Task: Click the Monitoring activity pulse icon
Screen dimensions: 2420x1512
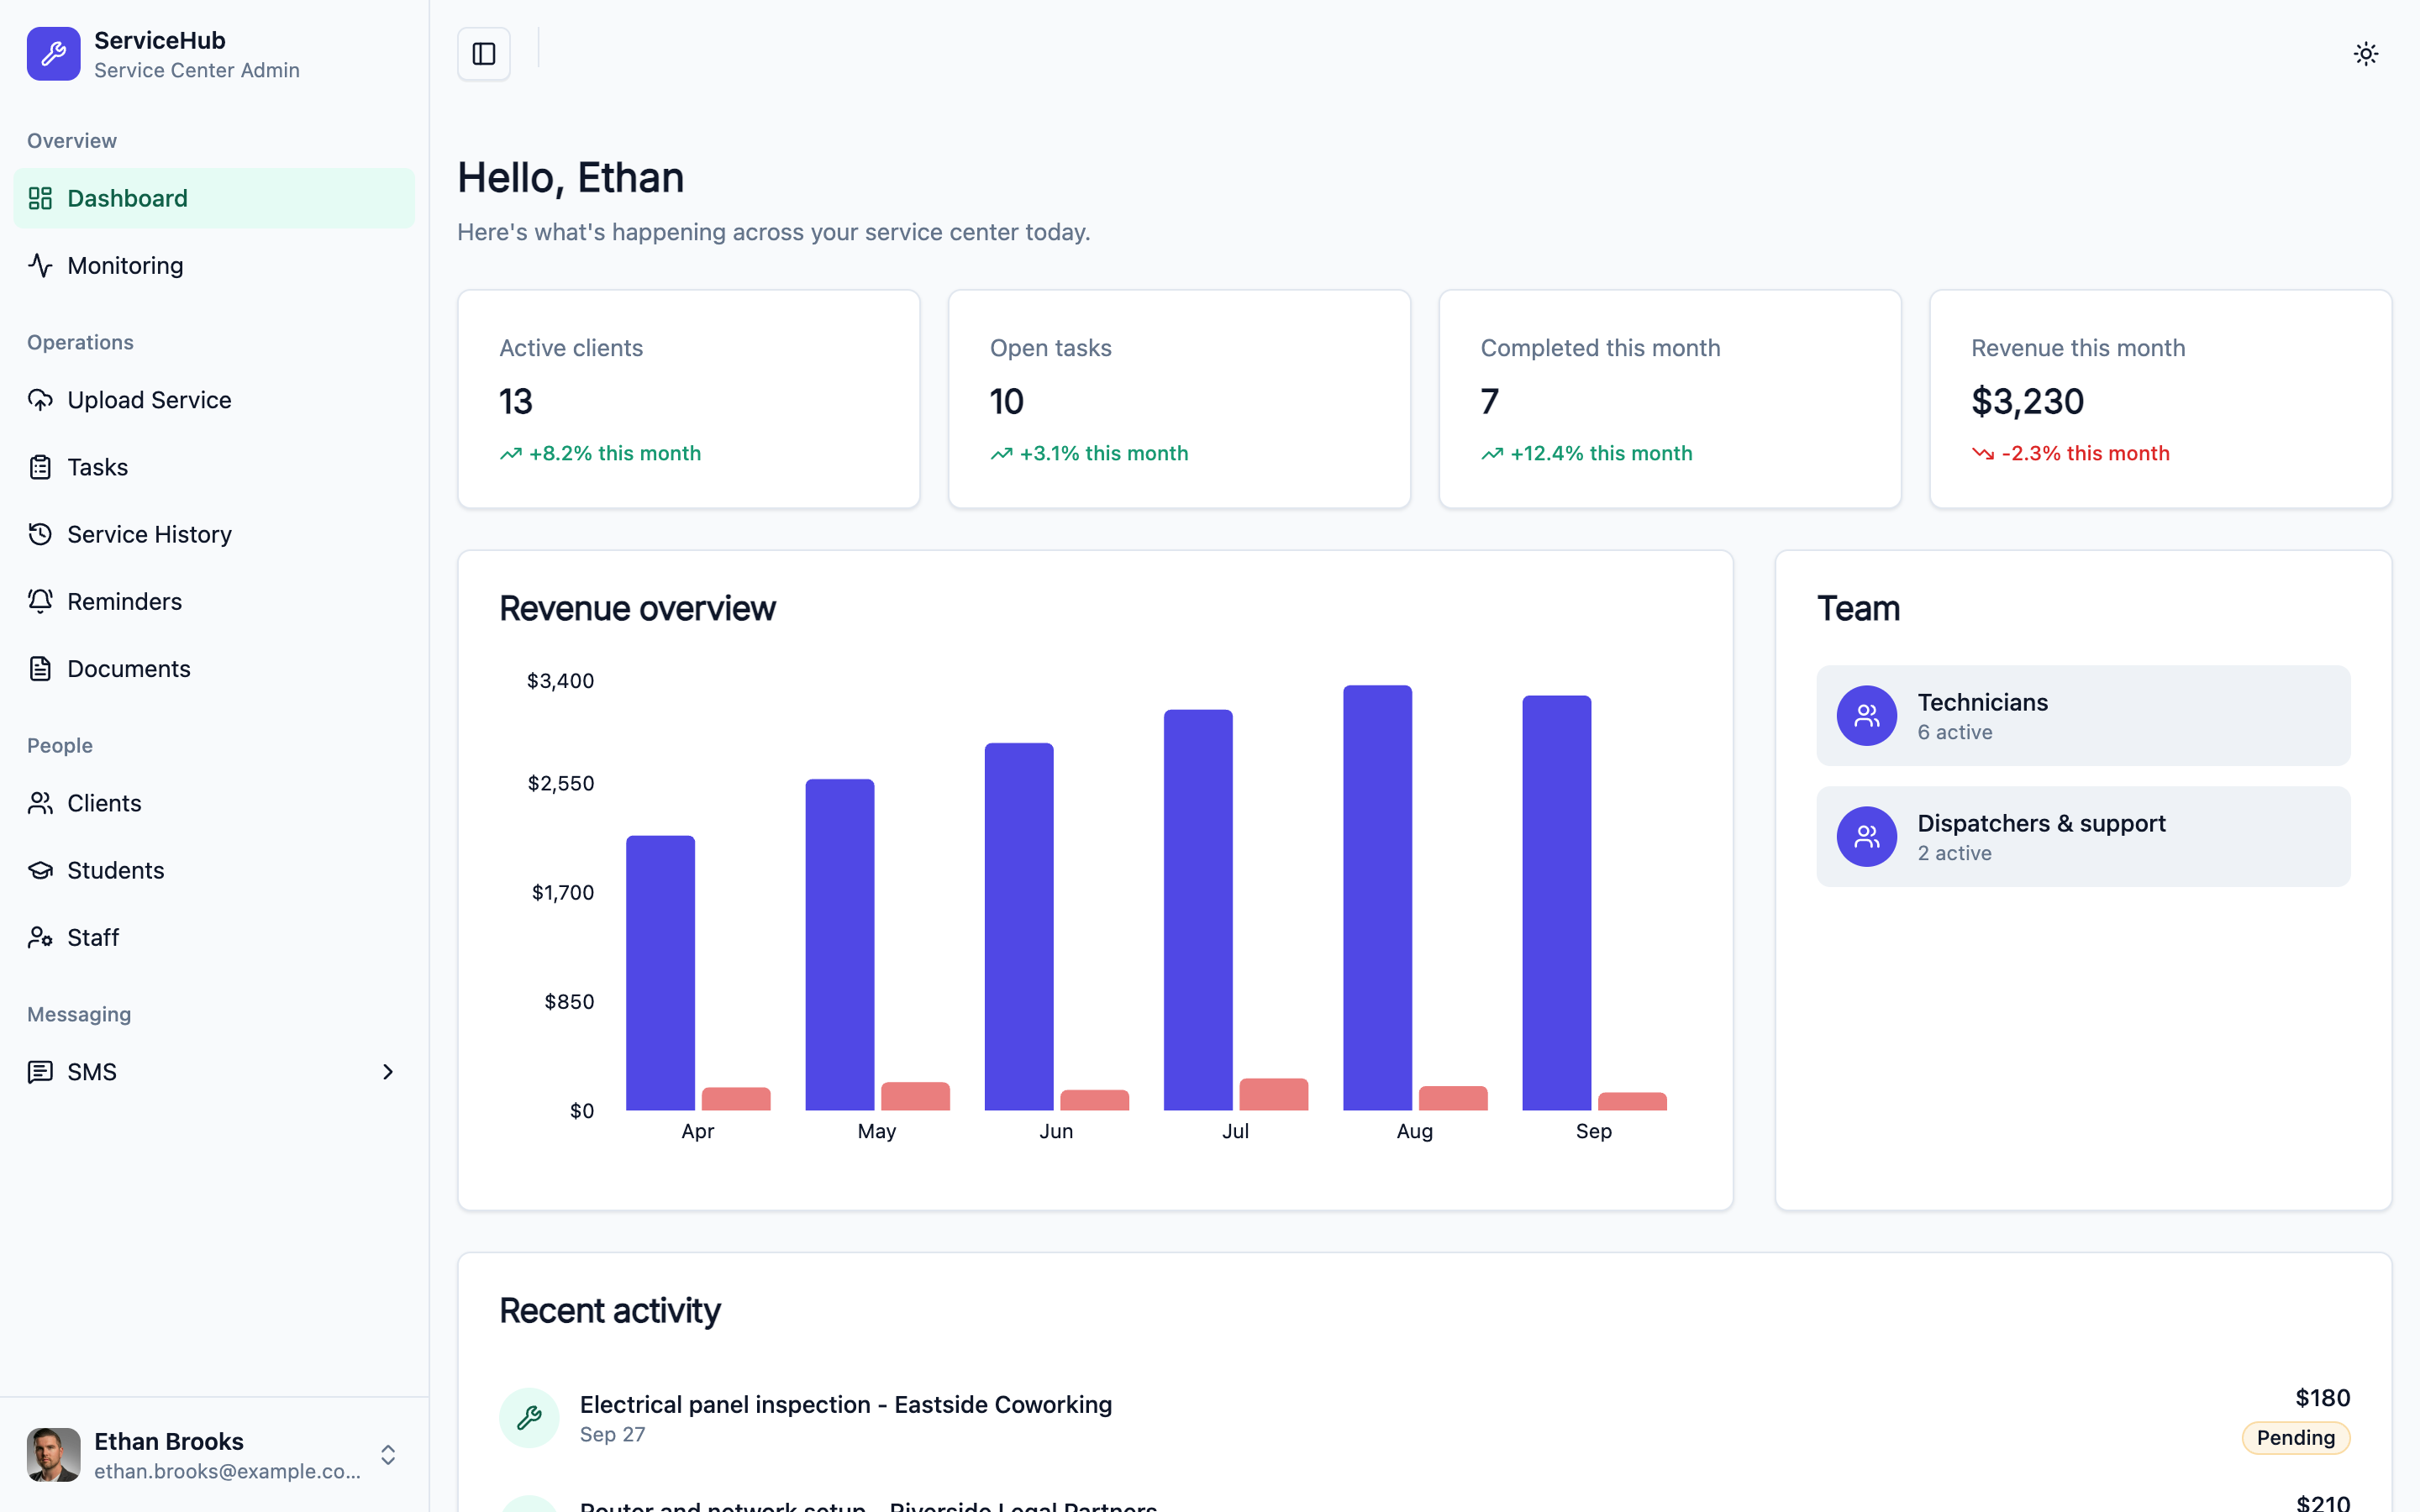Action: [40, 265]
